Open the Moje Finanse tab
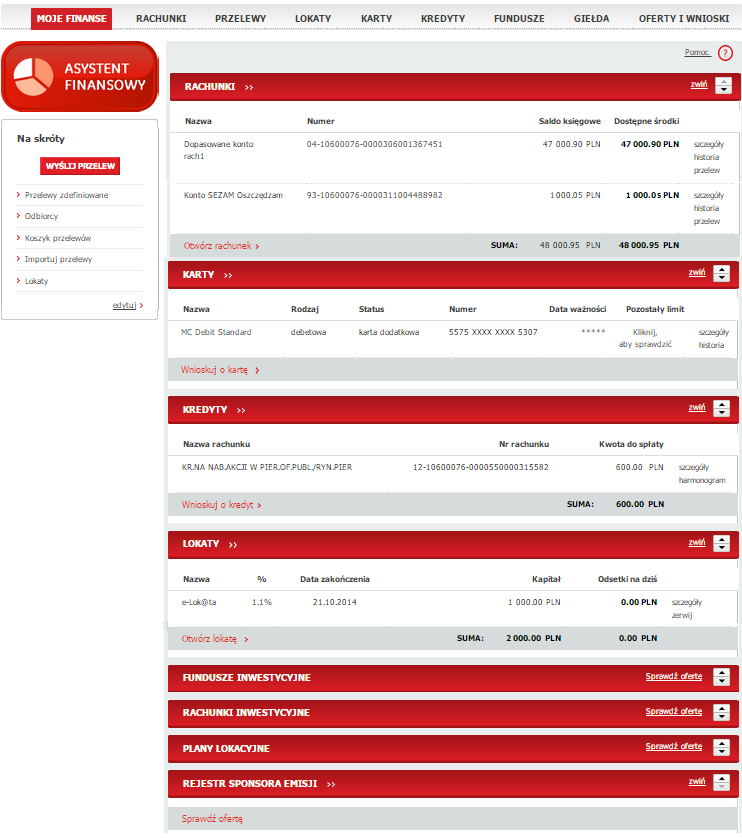The width and height of the screenshot is (742, 838). click(x=71, y=19)
